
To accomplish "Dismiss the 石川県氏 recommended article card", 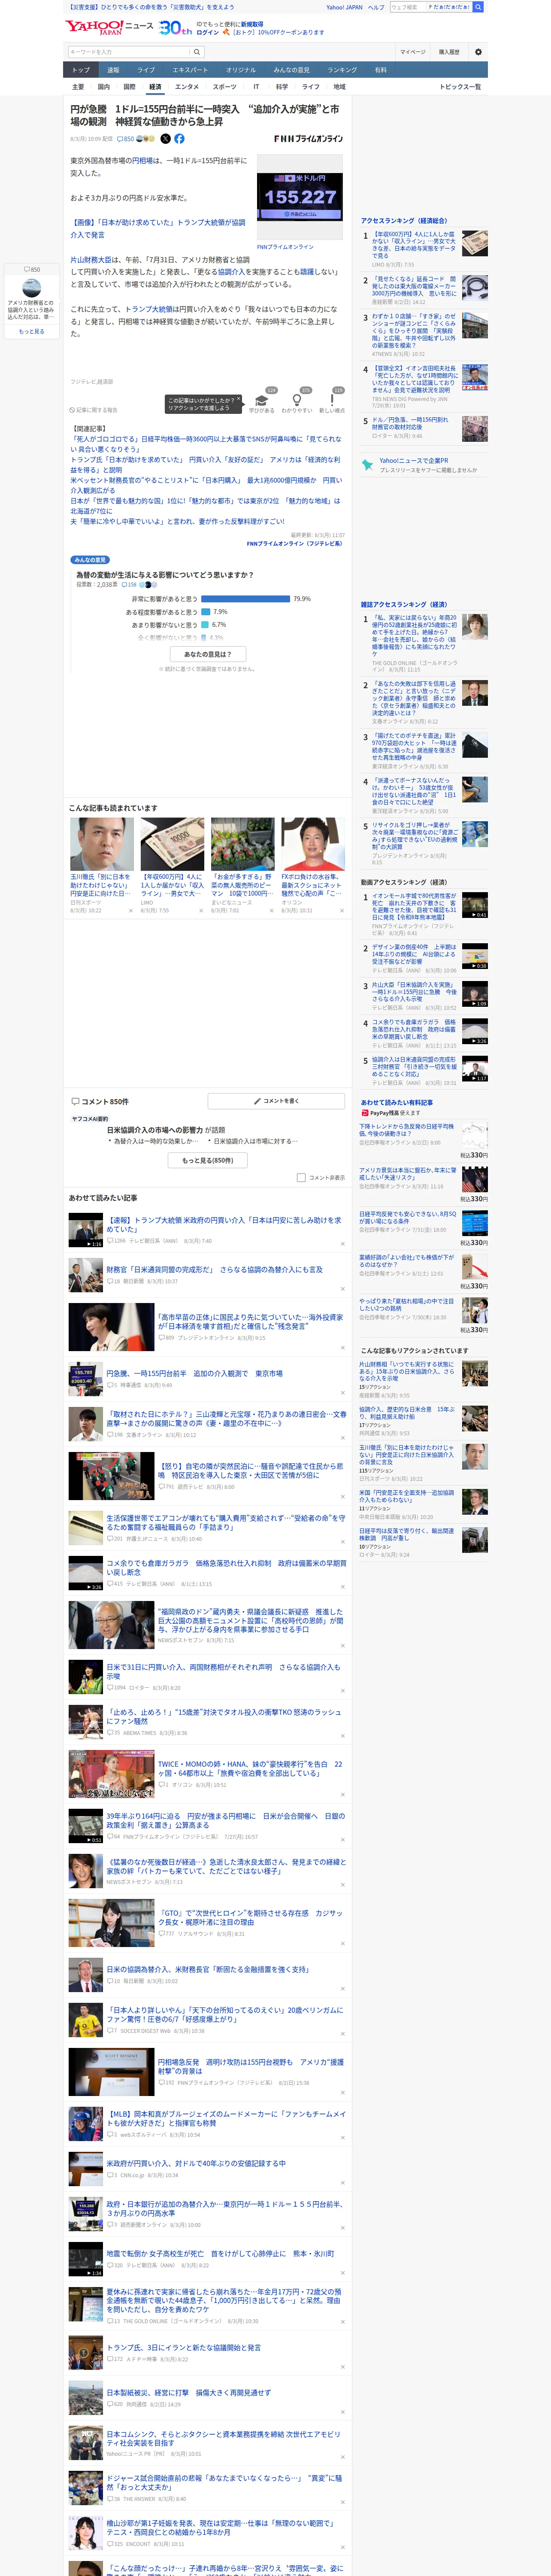I will coord(131,911).
